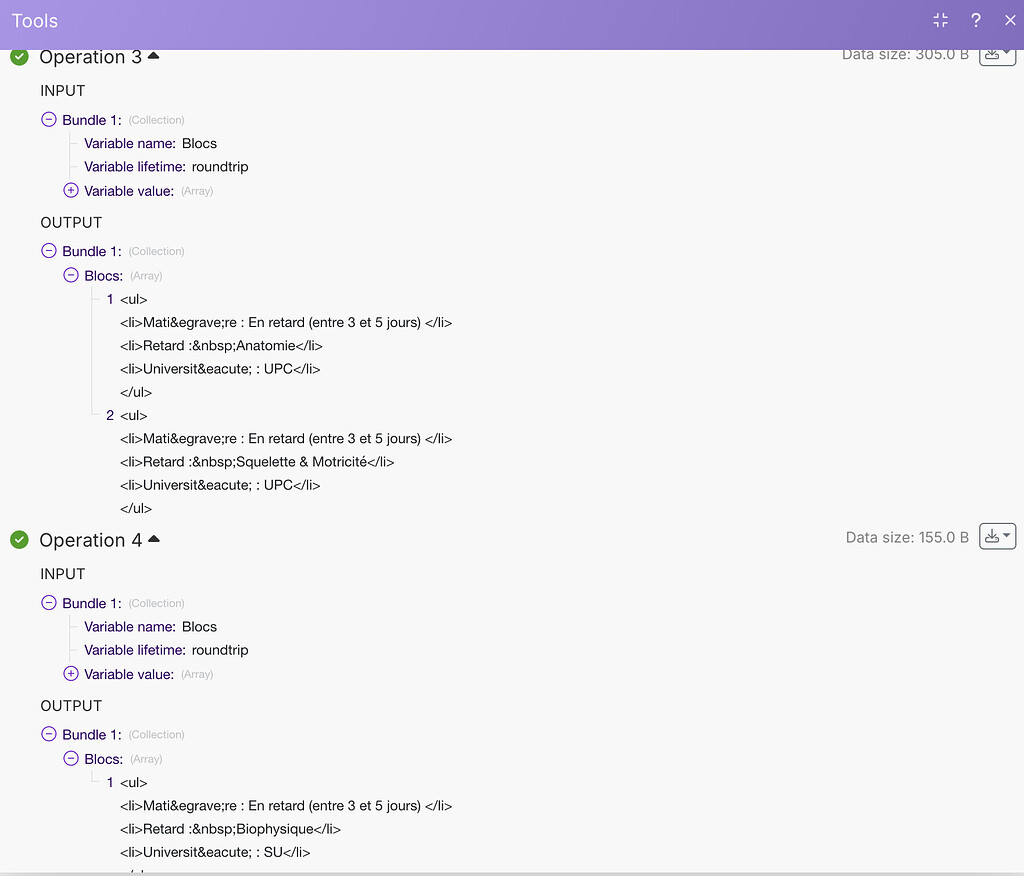Close the Tools panel with the X icon
The height and width of the screenshot is (876, 1024).
point(1010,20)
